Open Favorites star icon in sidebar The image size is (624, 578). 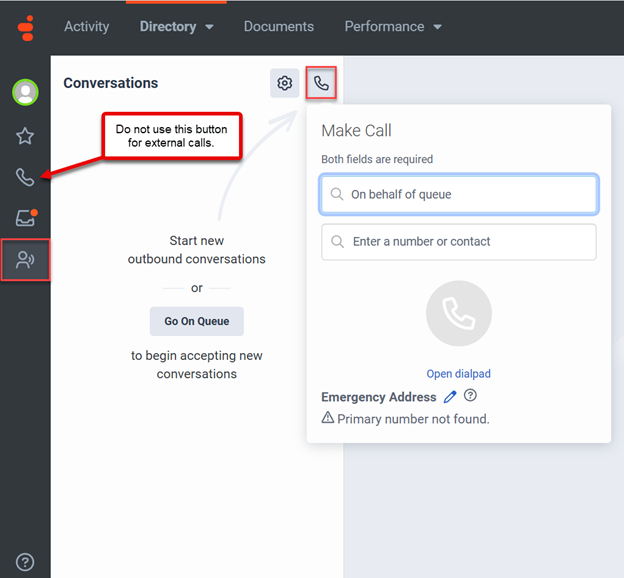25,136
